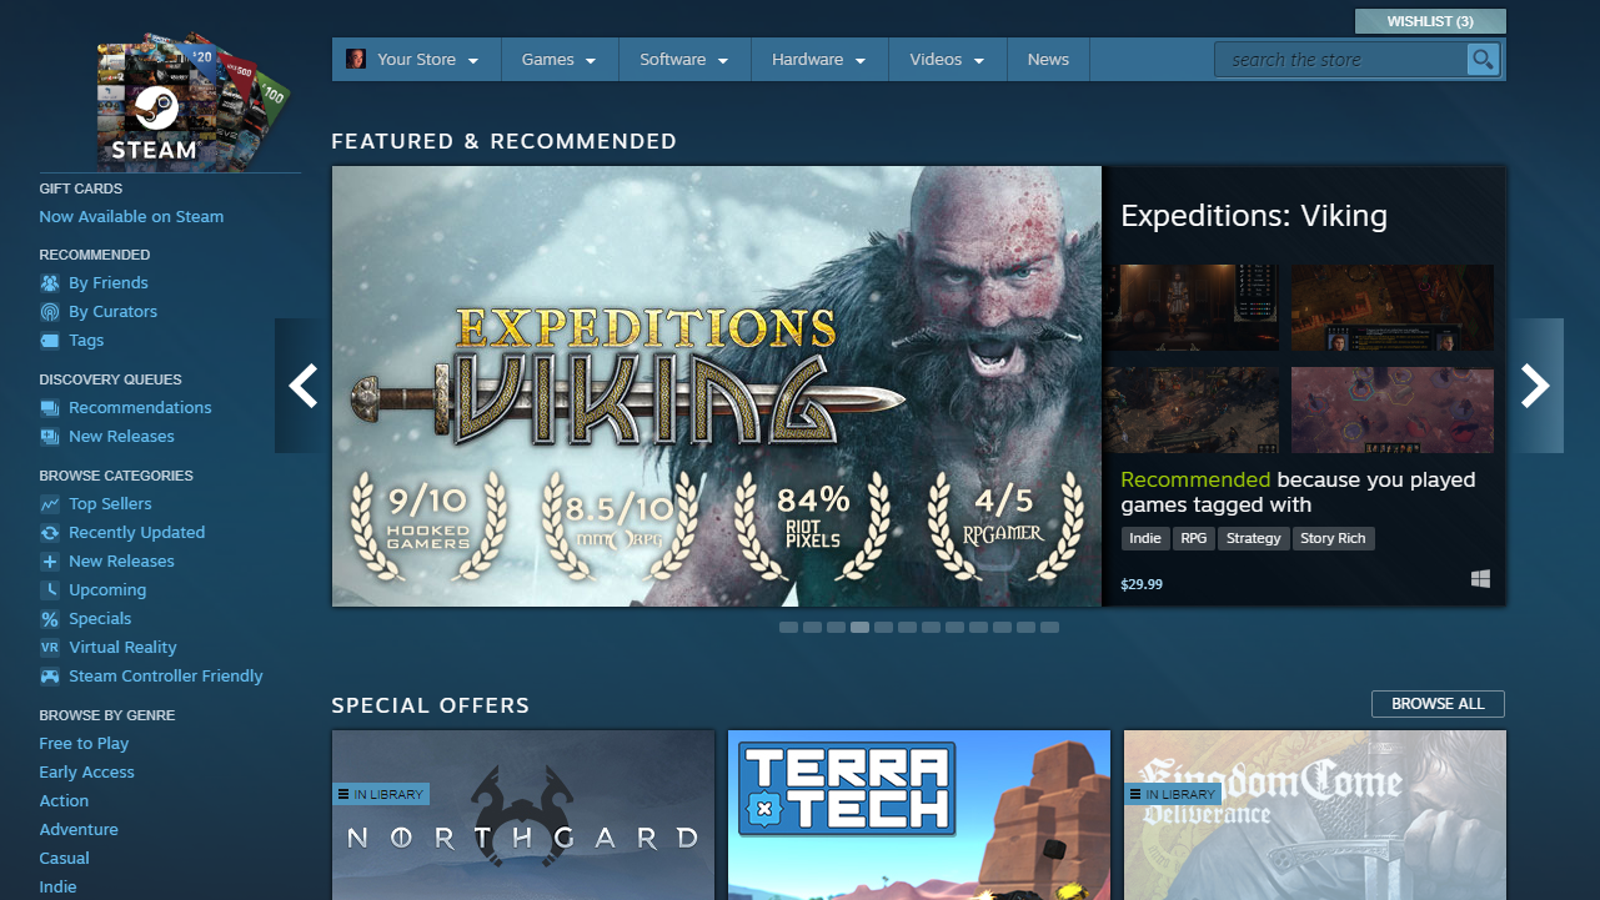1600x900 pixels.
Task: Open the Wishlist (3) button
Action: [x=1430, y=21]
